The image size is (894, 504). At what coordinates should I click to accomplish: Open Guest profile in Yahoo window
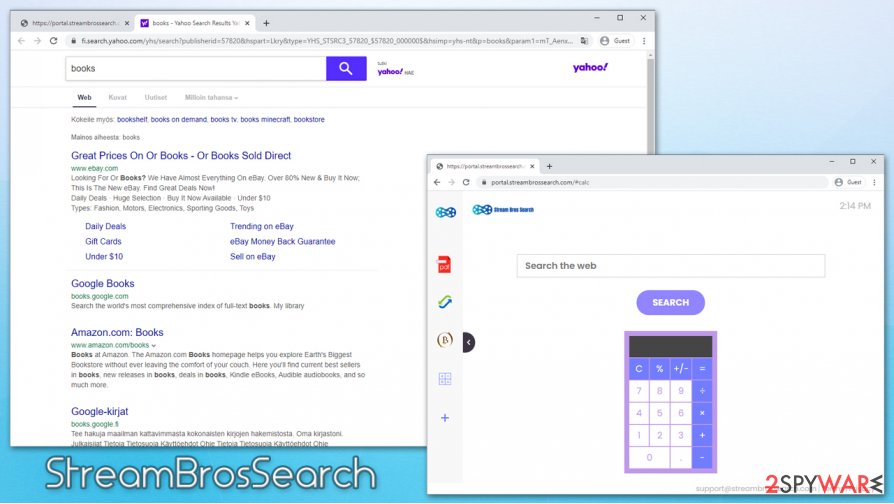pos(615,41)
